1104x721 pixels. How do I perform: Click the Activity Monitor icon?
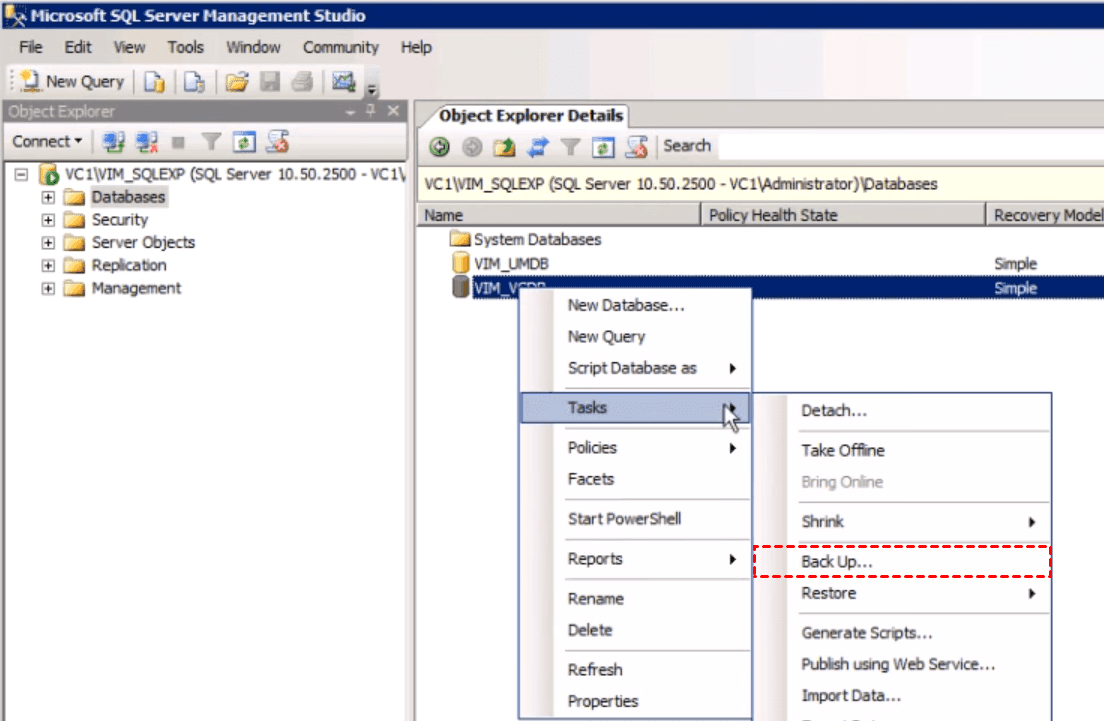coord(344,82)
